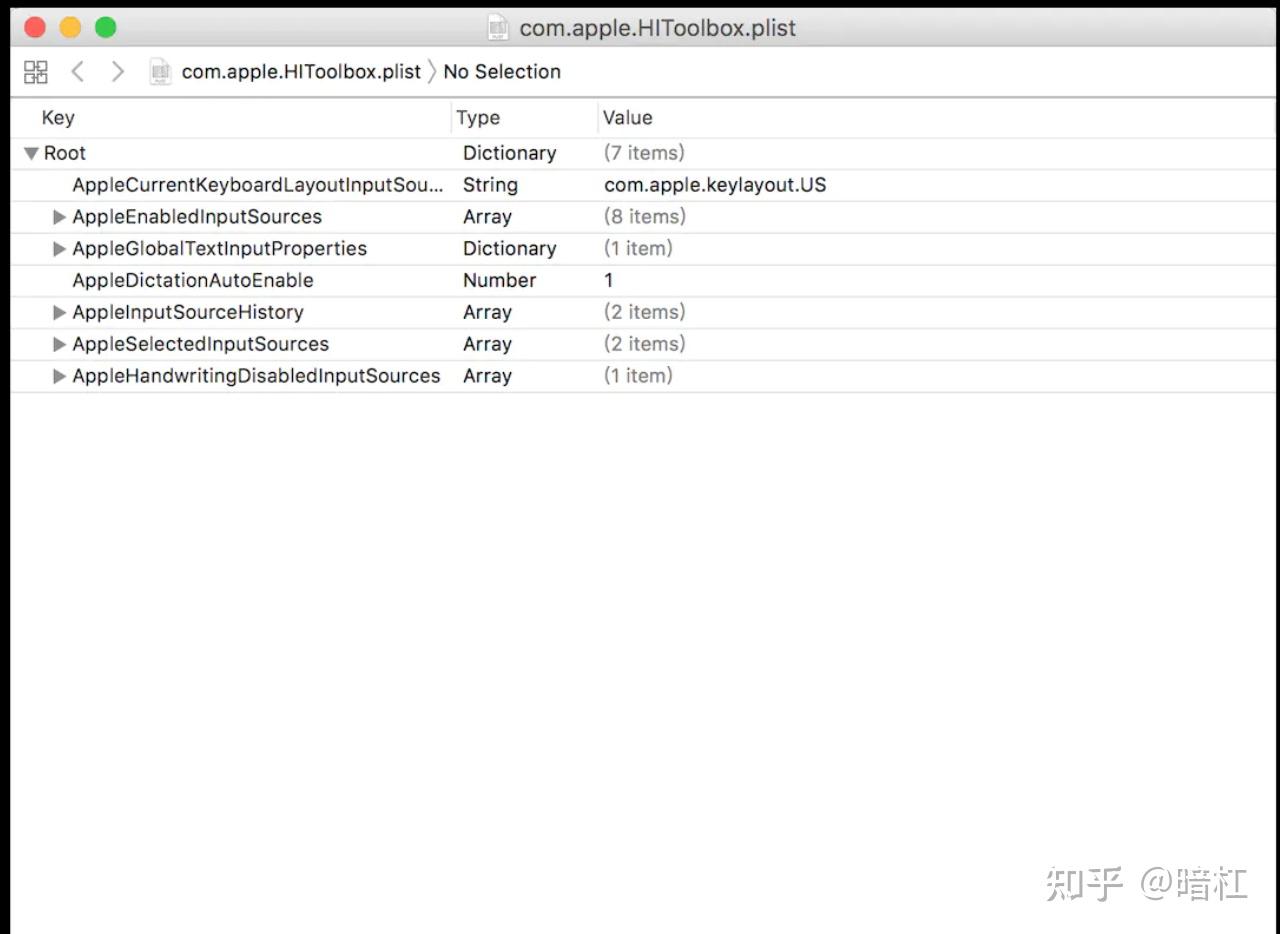The height and width of the screenshot is (934, 1280).
Task: Select AppleEnabledInputSources key text
Action: pos(197,217)
